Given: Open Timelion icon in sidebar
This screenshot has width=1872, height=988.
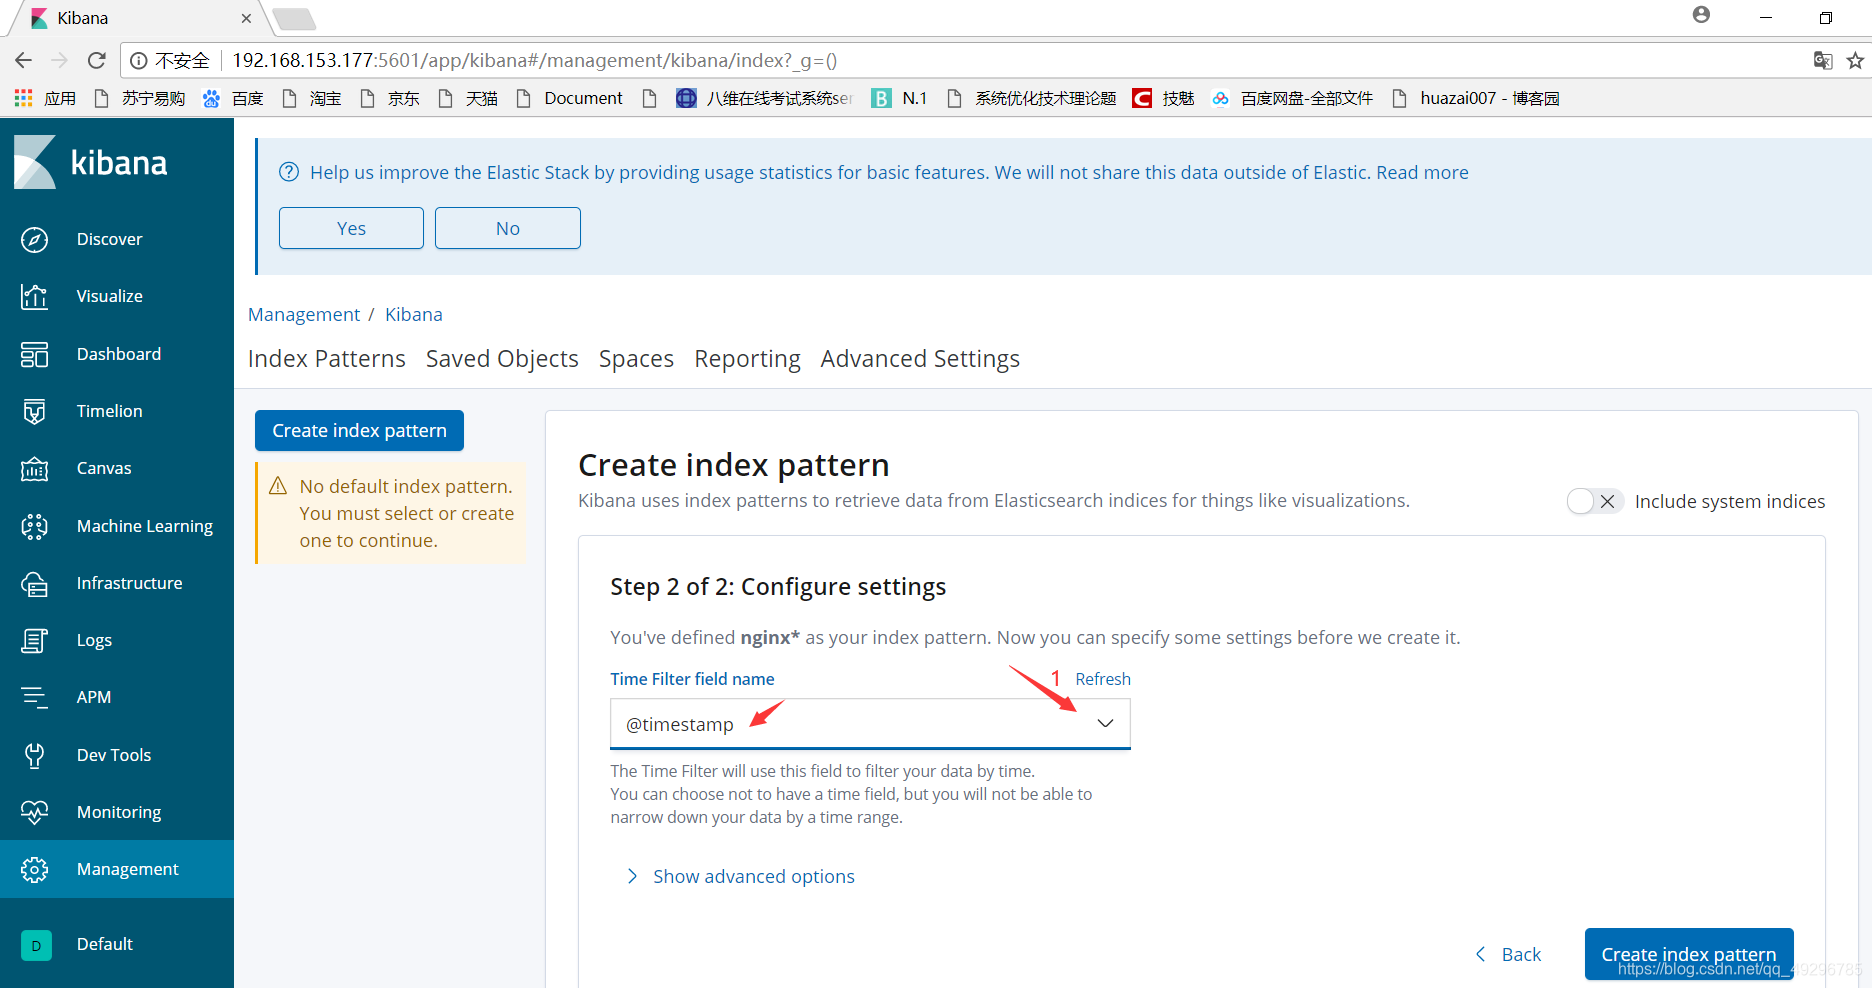Looking at the screenshot, I should 34,411.
